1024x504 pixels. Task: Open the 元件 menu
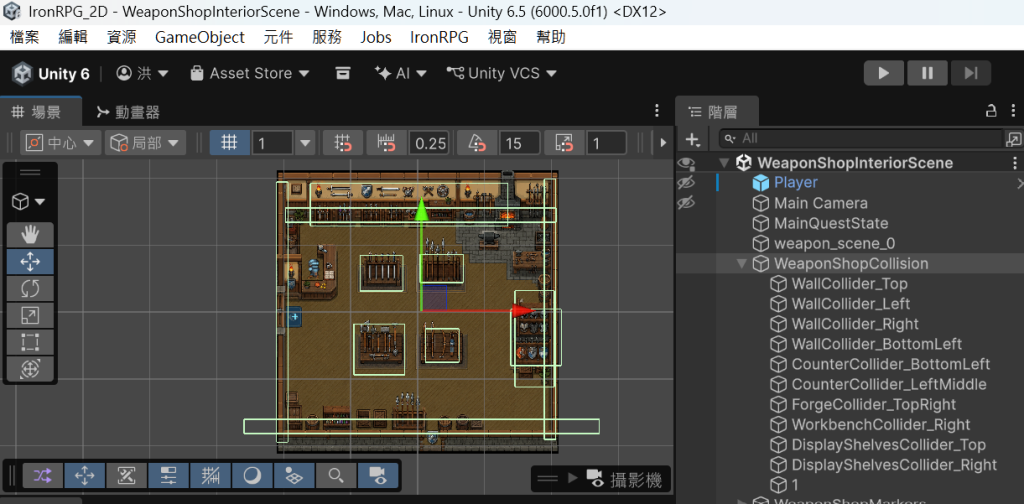click(x=279, y=37)
